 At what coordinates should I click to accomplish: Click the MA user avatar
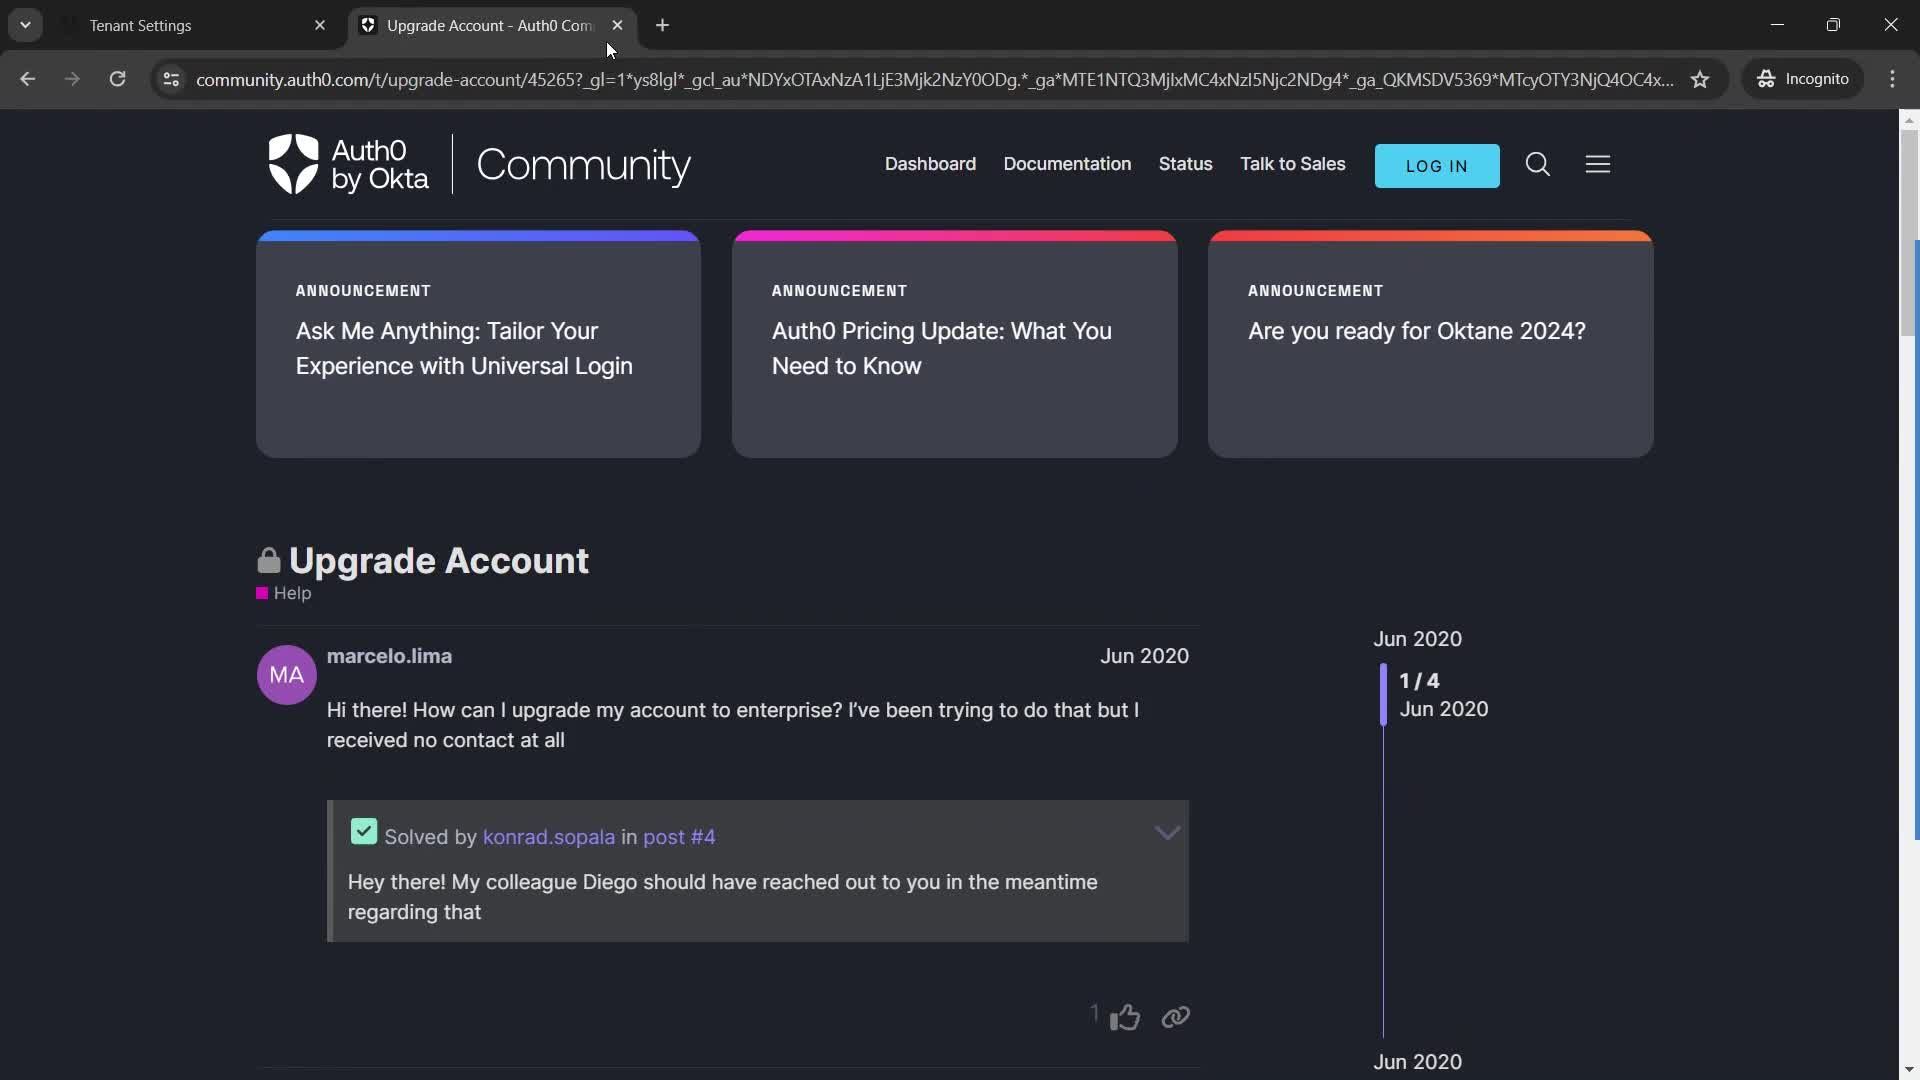click(x=286, y=675)
